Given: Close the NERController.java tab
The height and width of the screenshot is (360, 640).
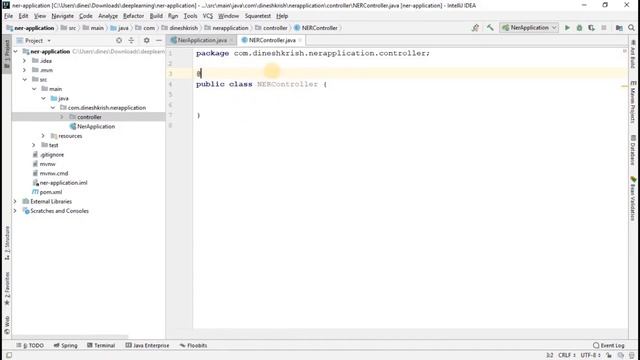Looking at the screenshot, I should [x=300, y=40].
